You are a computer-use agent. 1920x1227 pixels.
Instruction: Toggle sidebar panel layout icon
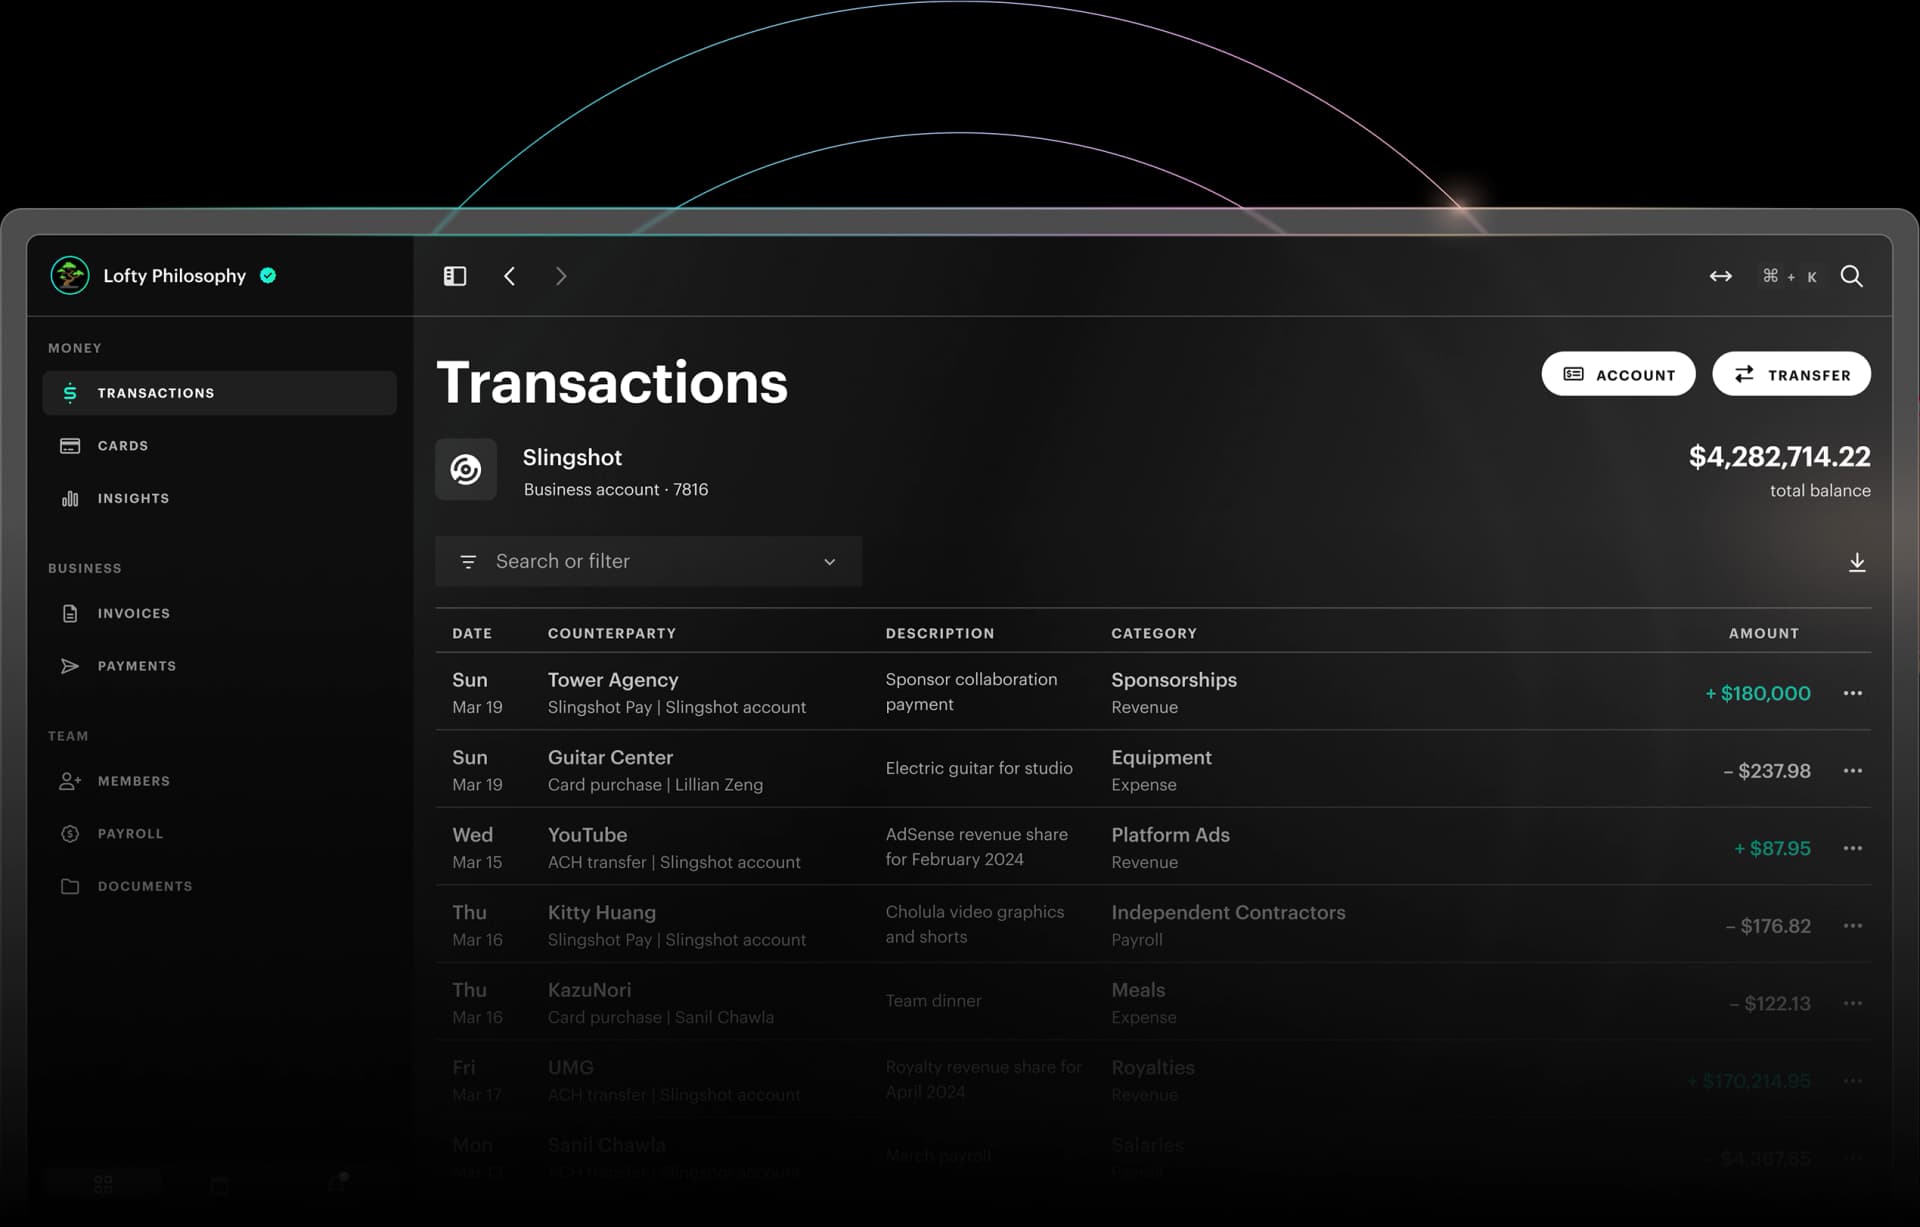453,276
